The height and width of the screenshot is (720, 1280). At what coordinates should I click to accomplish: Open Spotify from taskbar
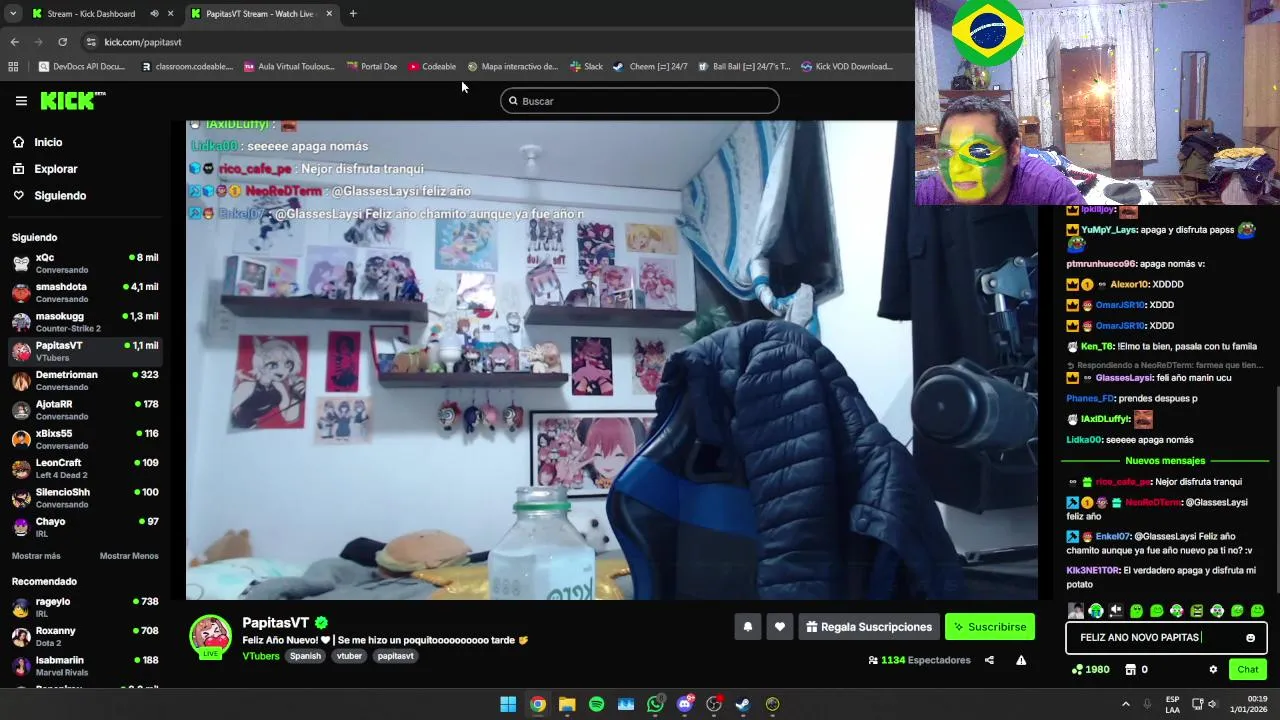(596, 704)
